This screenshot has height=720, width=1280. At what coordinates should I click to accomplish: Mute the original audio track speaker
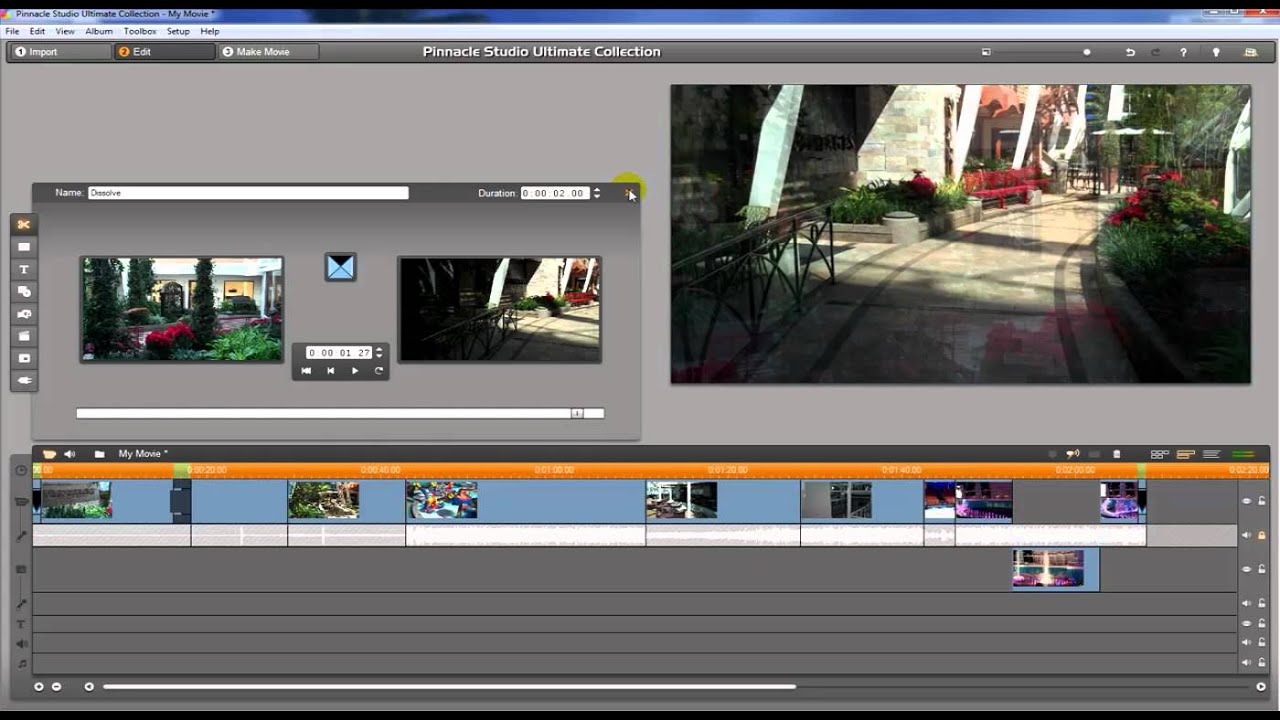1247,535
